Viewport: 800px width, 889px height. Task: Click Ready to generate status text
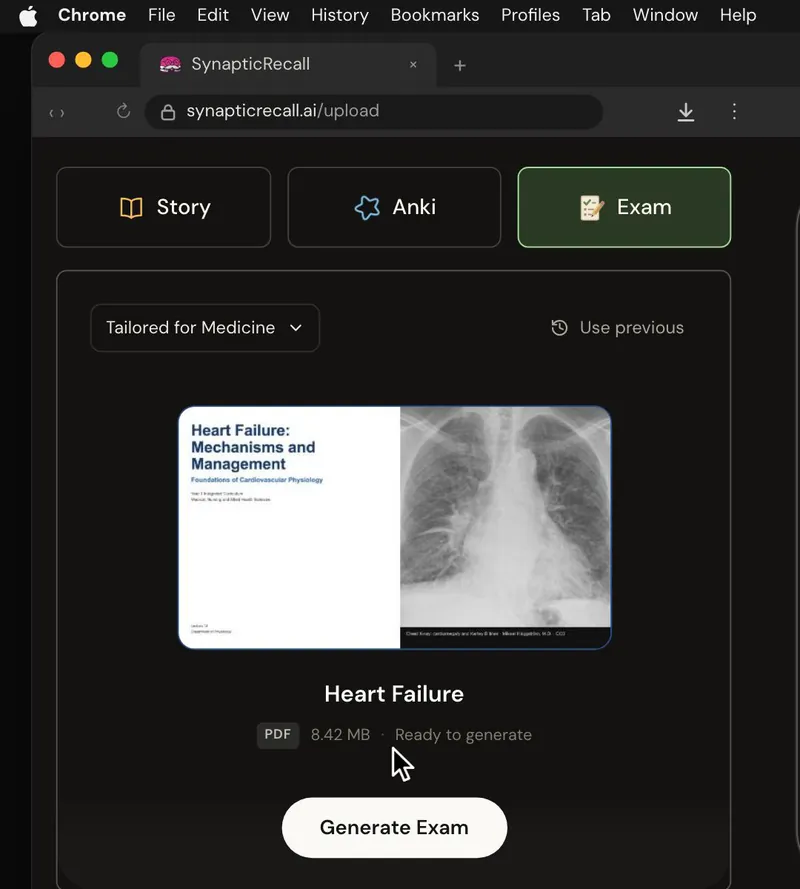463,735
